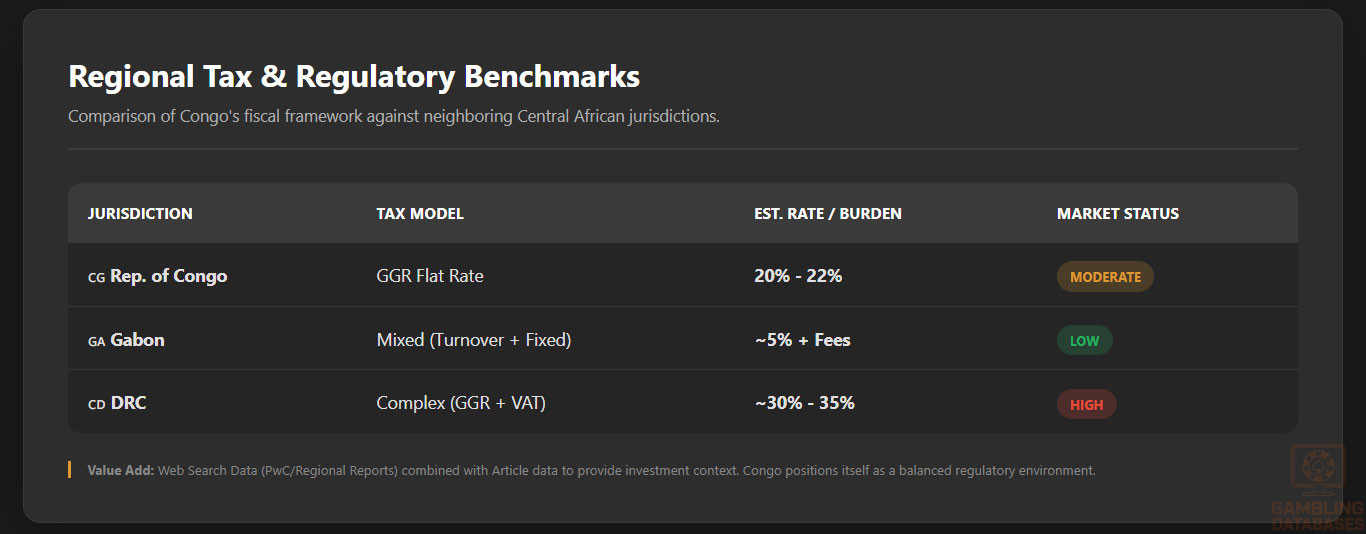Click the Rep. of Congo row name
The height and width of the screenshot is (534, 1366).
[x=169, y=276]
